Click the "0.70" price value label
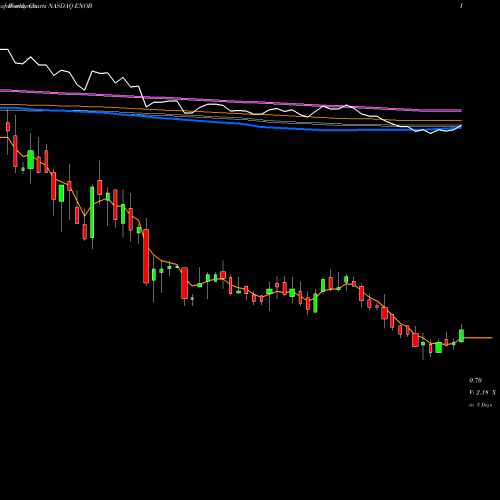 [x=475, y=380]
